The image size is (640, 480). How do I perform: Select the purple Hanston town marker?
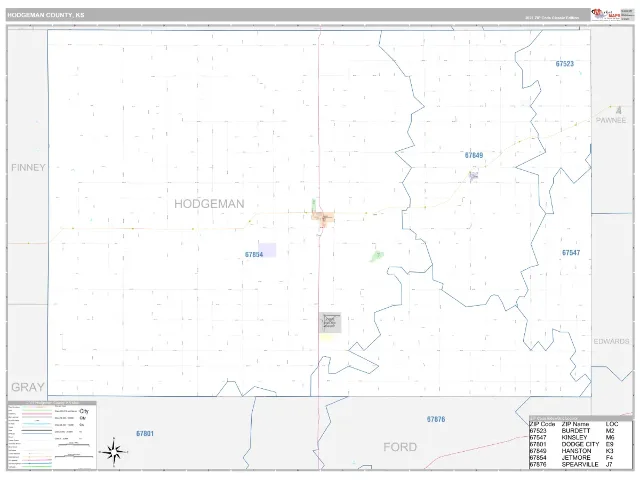tap(473, 176)
